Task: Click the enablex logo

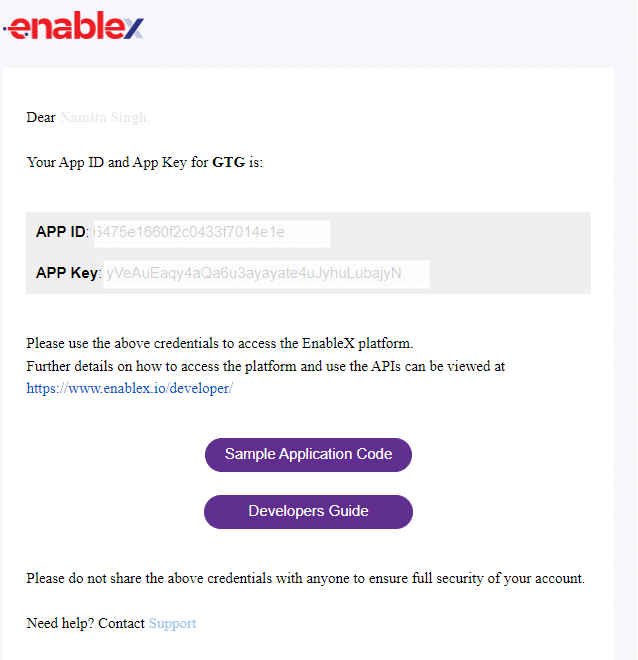Action: point(74,26)
